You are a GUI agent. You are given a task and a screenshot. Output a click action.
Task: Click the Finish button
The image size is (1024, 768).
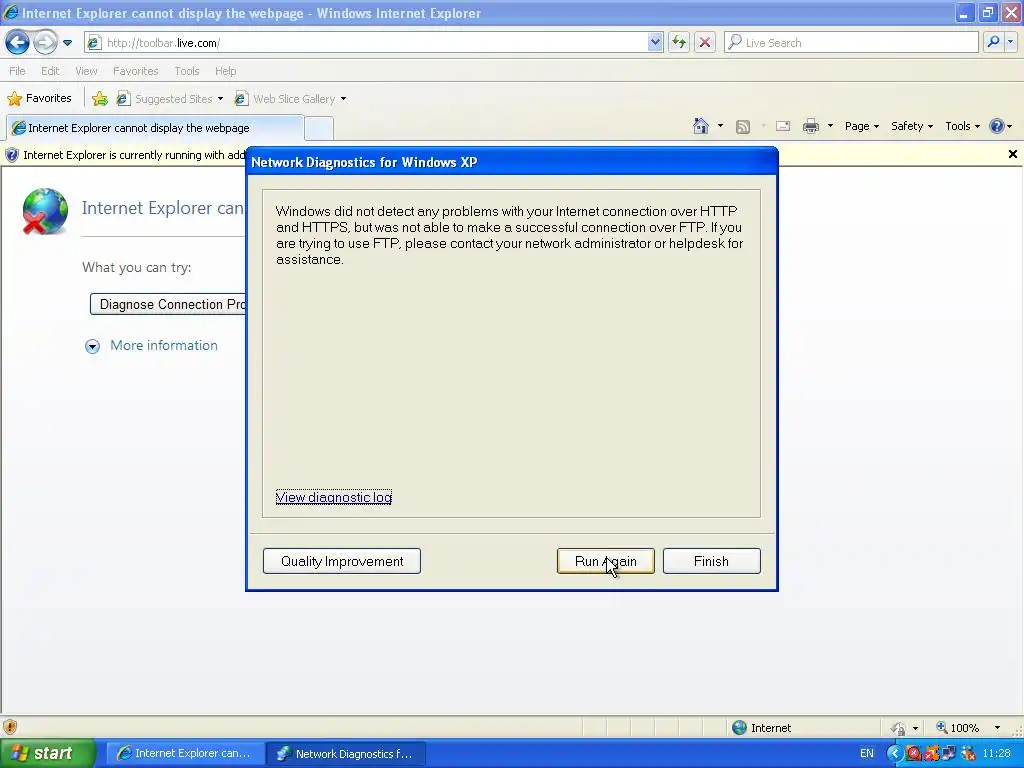[711, 561]
